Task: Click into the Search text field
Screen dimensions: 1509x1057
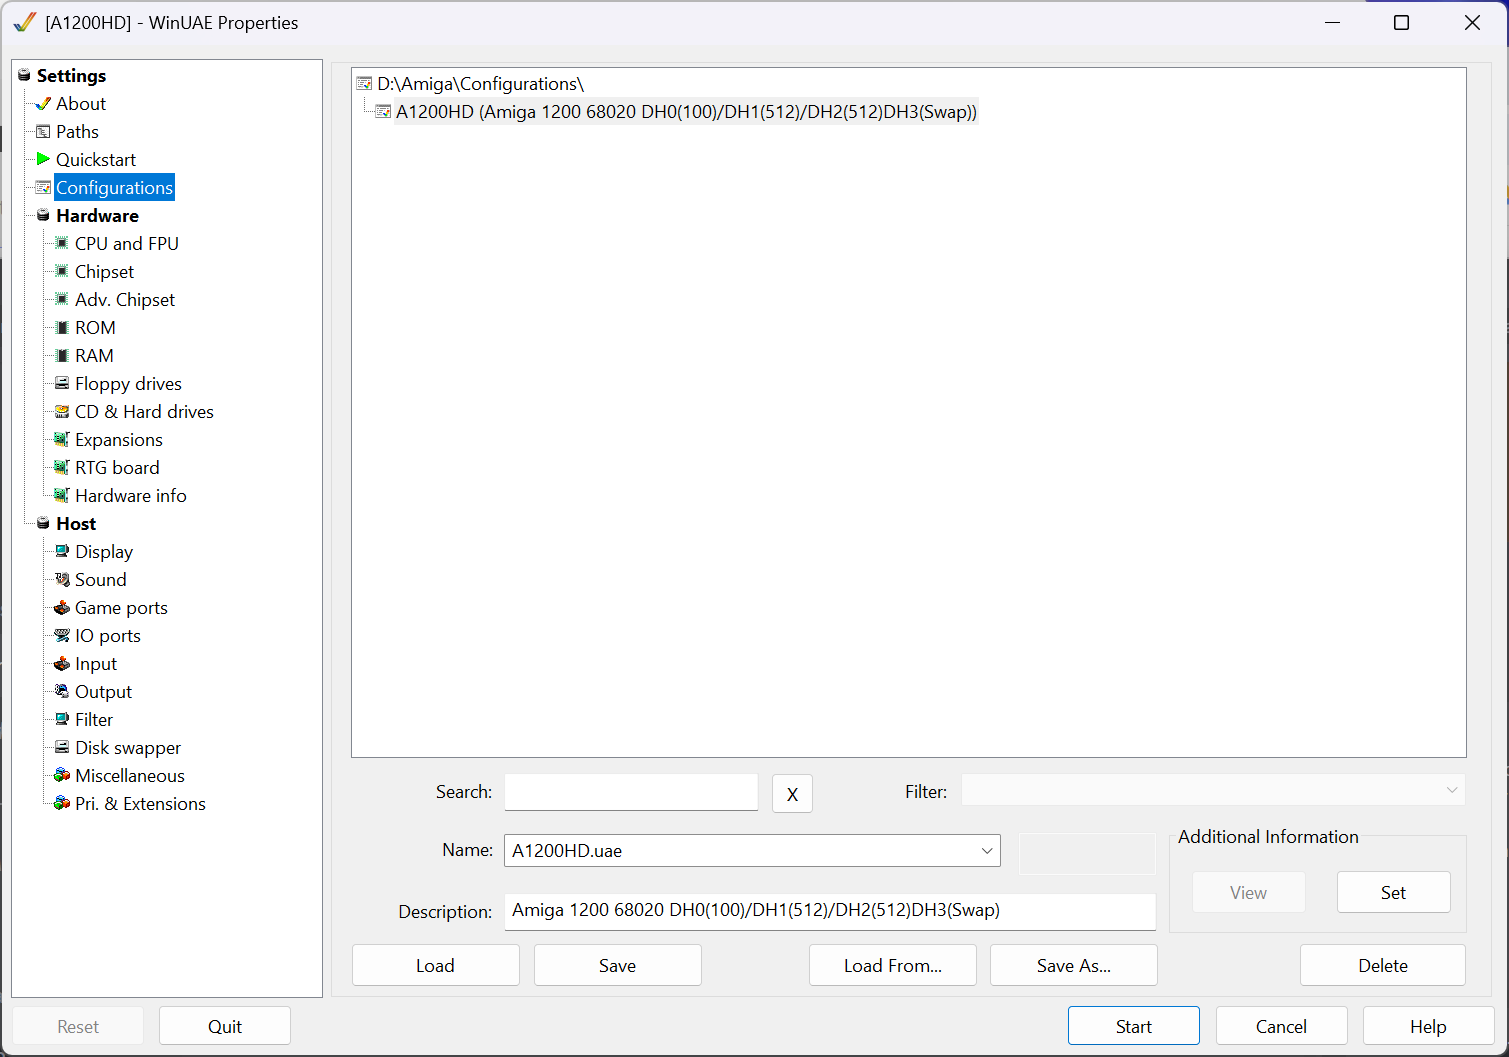Action: coord(631,792)
